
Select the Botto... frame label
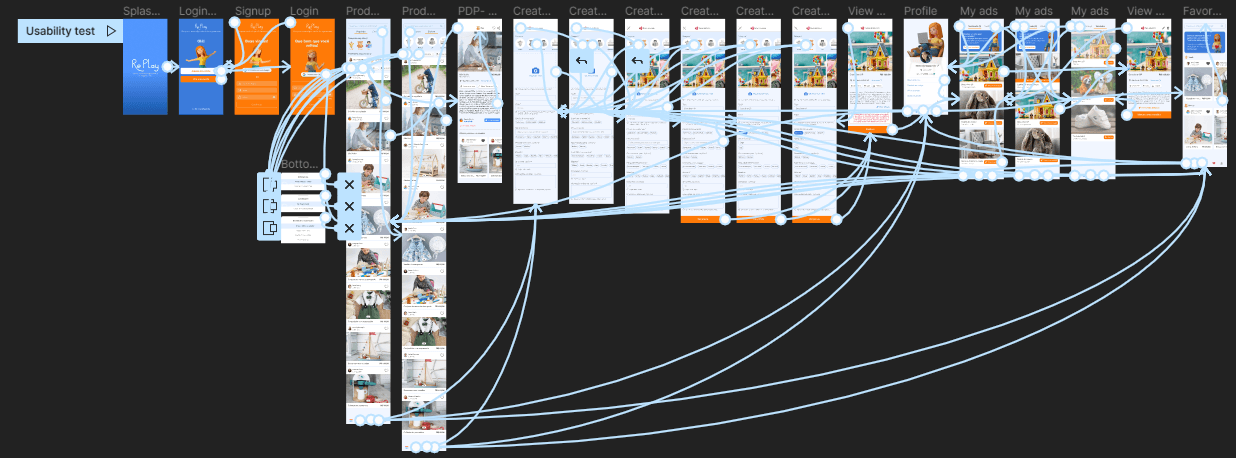coord(300,164)
